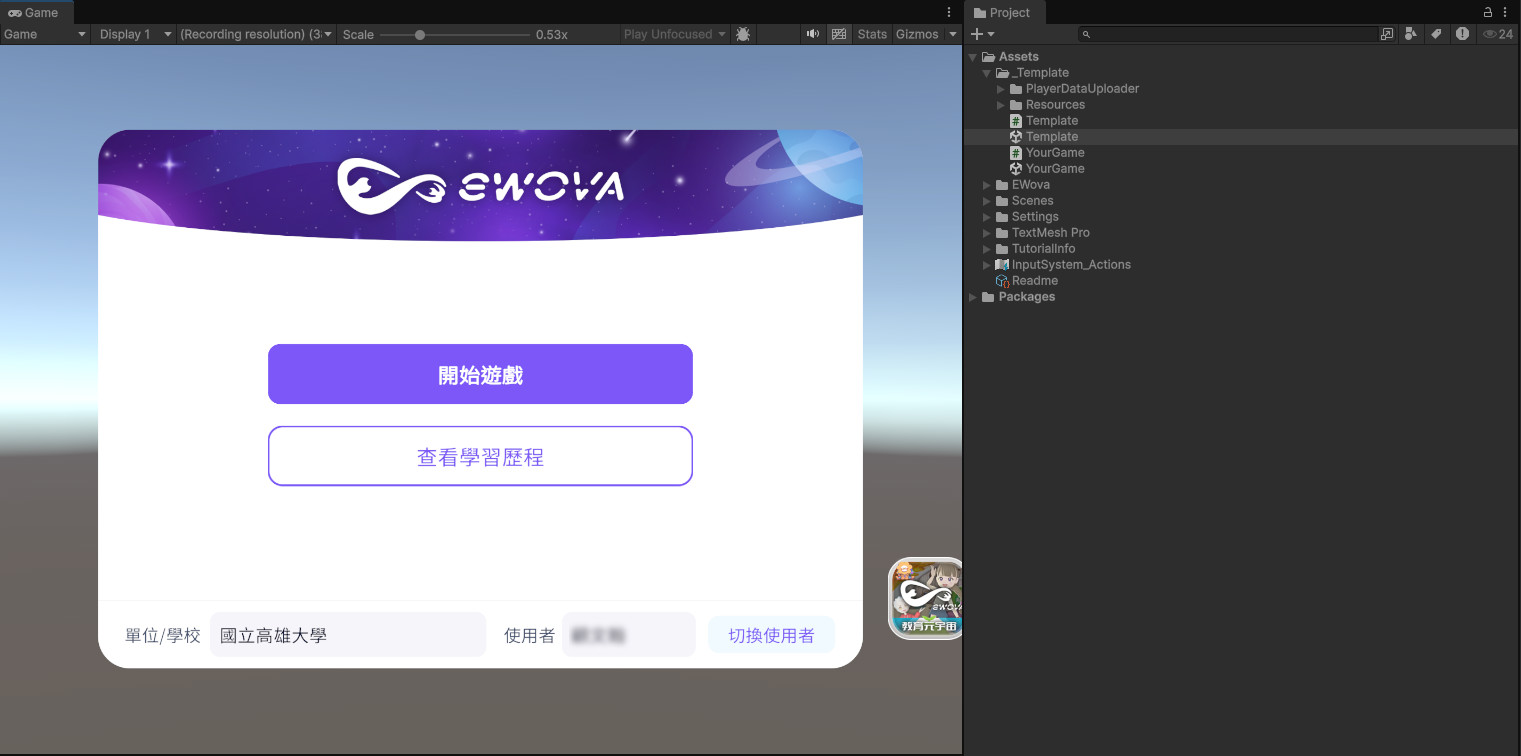Open the Display 1 dropdown

pyautogui.click(x=135, y=34)
